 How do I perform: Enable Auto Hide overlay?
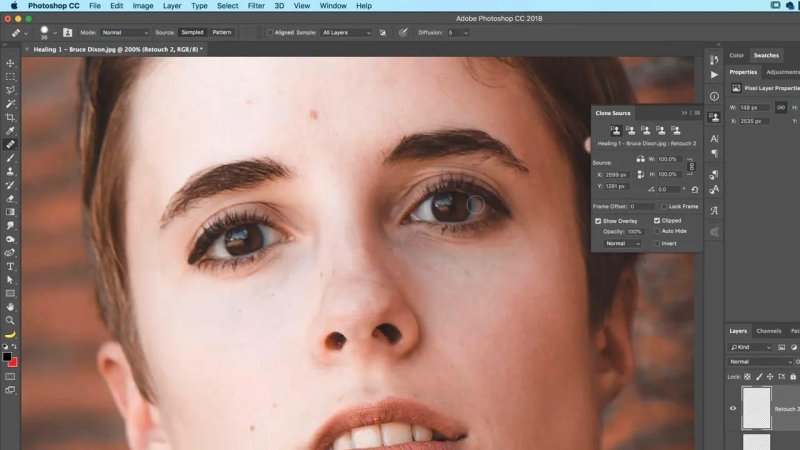pos(657,231)
